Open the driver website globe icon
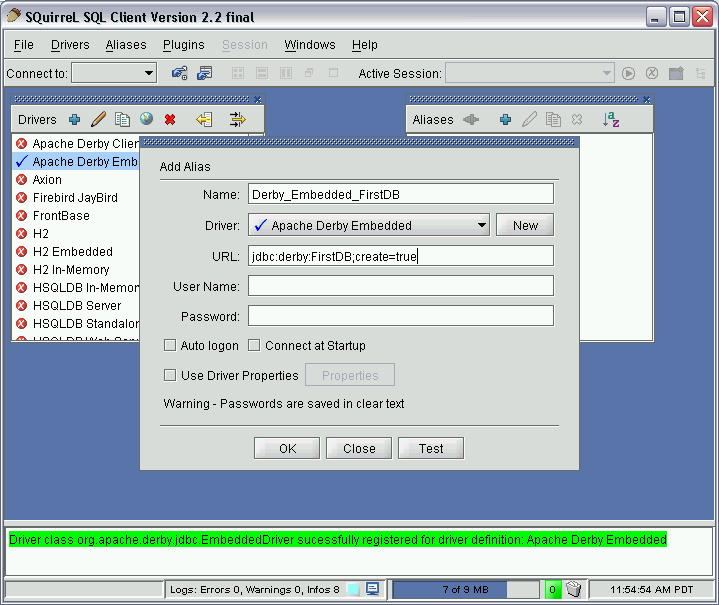Image resolution: width=719 pixels, height=605 pixels. (x=146, y=120)
